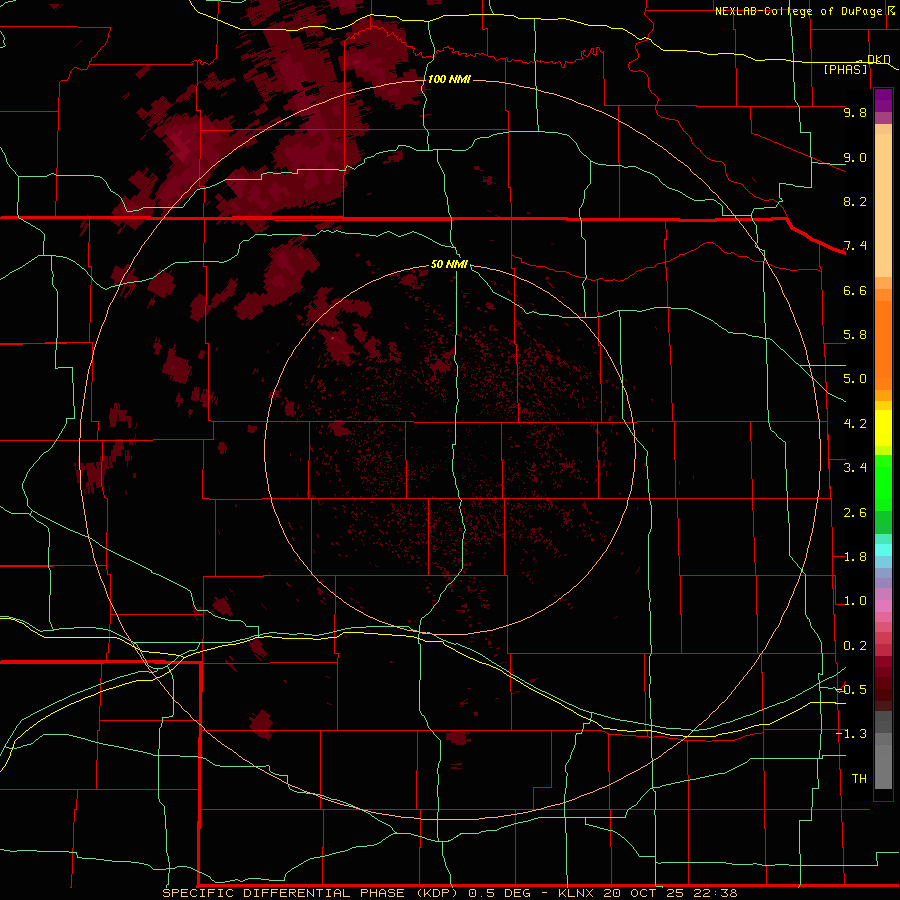Click the 9.0 value on the color scale
The image size is (900, 900).
click(x=855, y=157)
